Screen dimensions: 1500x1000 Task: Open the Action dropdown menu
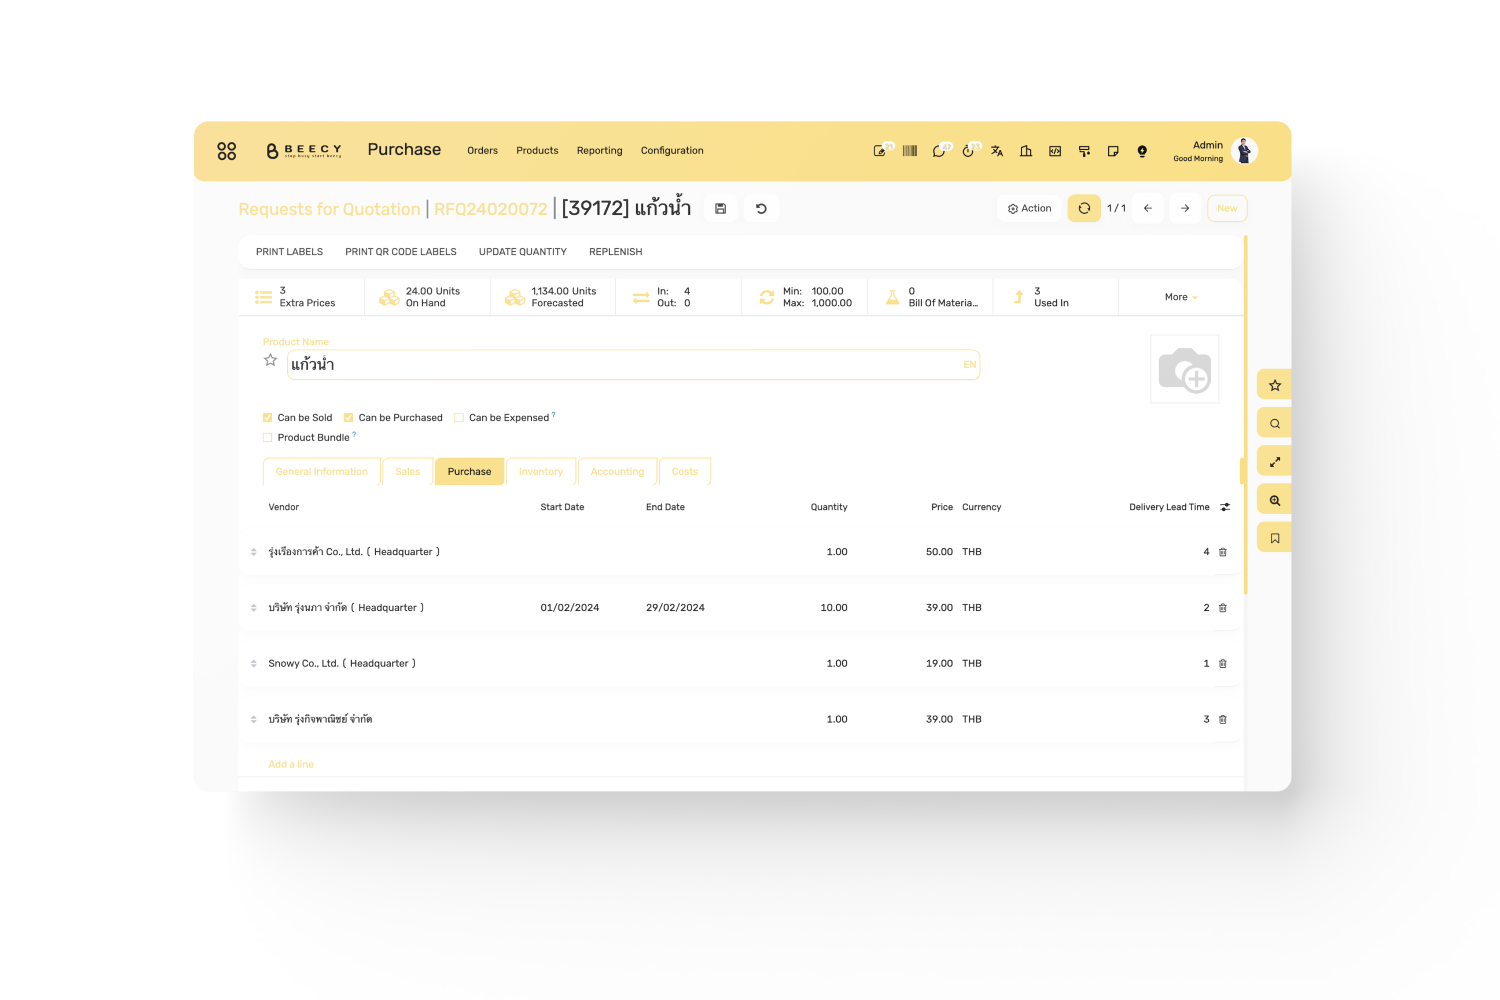click(1030, 208)
